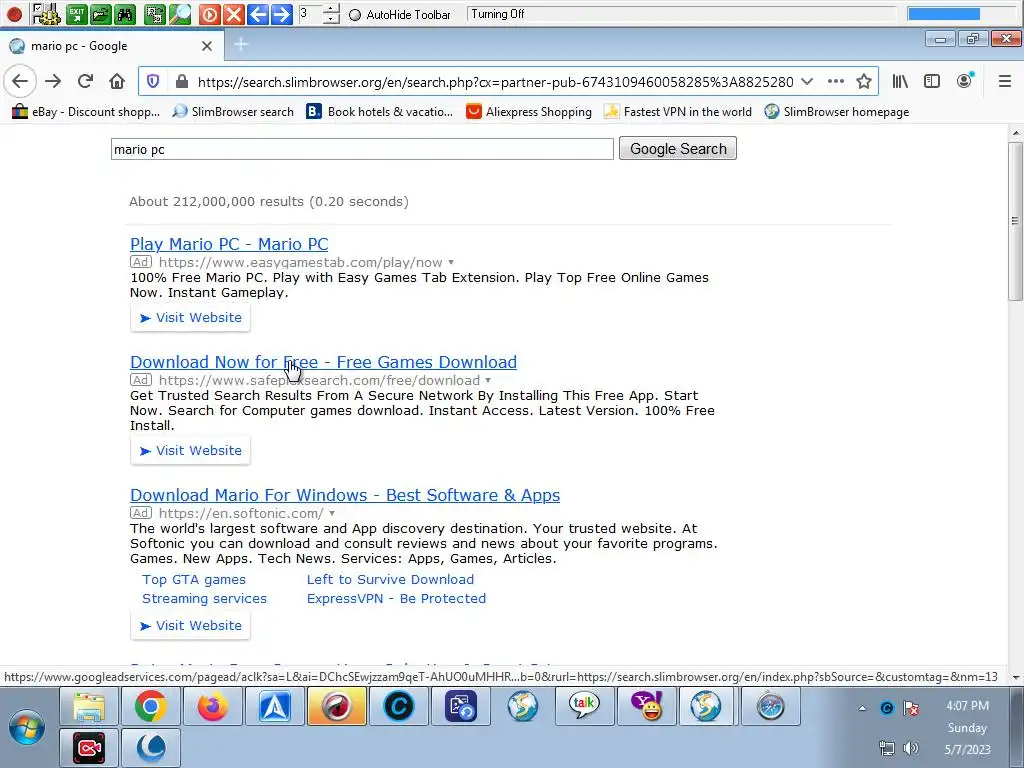1024x768 pixels.
Task: Click the tracking protection shield icon
Action: [153, 81]
